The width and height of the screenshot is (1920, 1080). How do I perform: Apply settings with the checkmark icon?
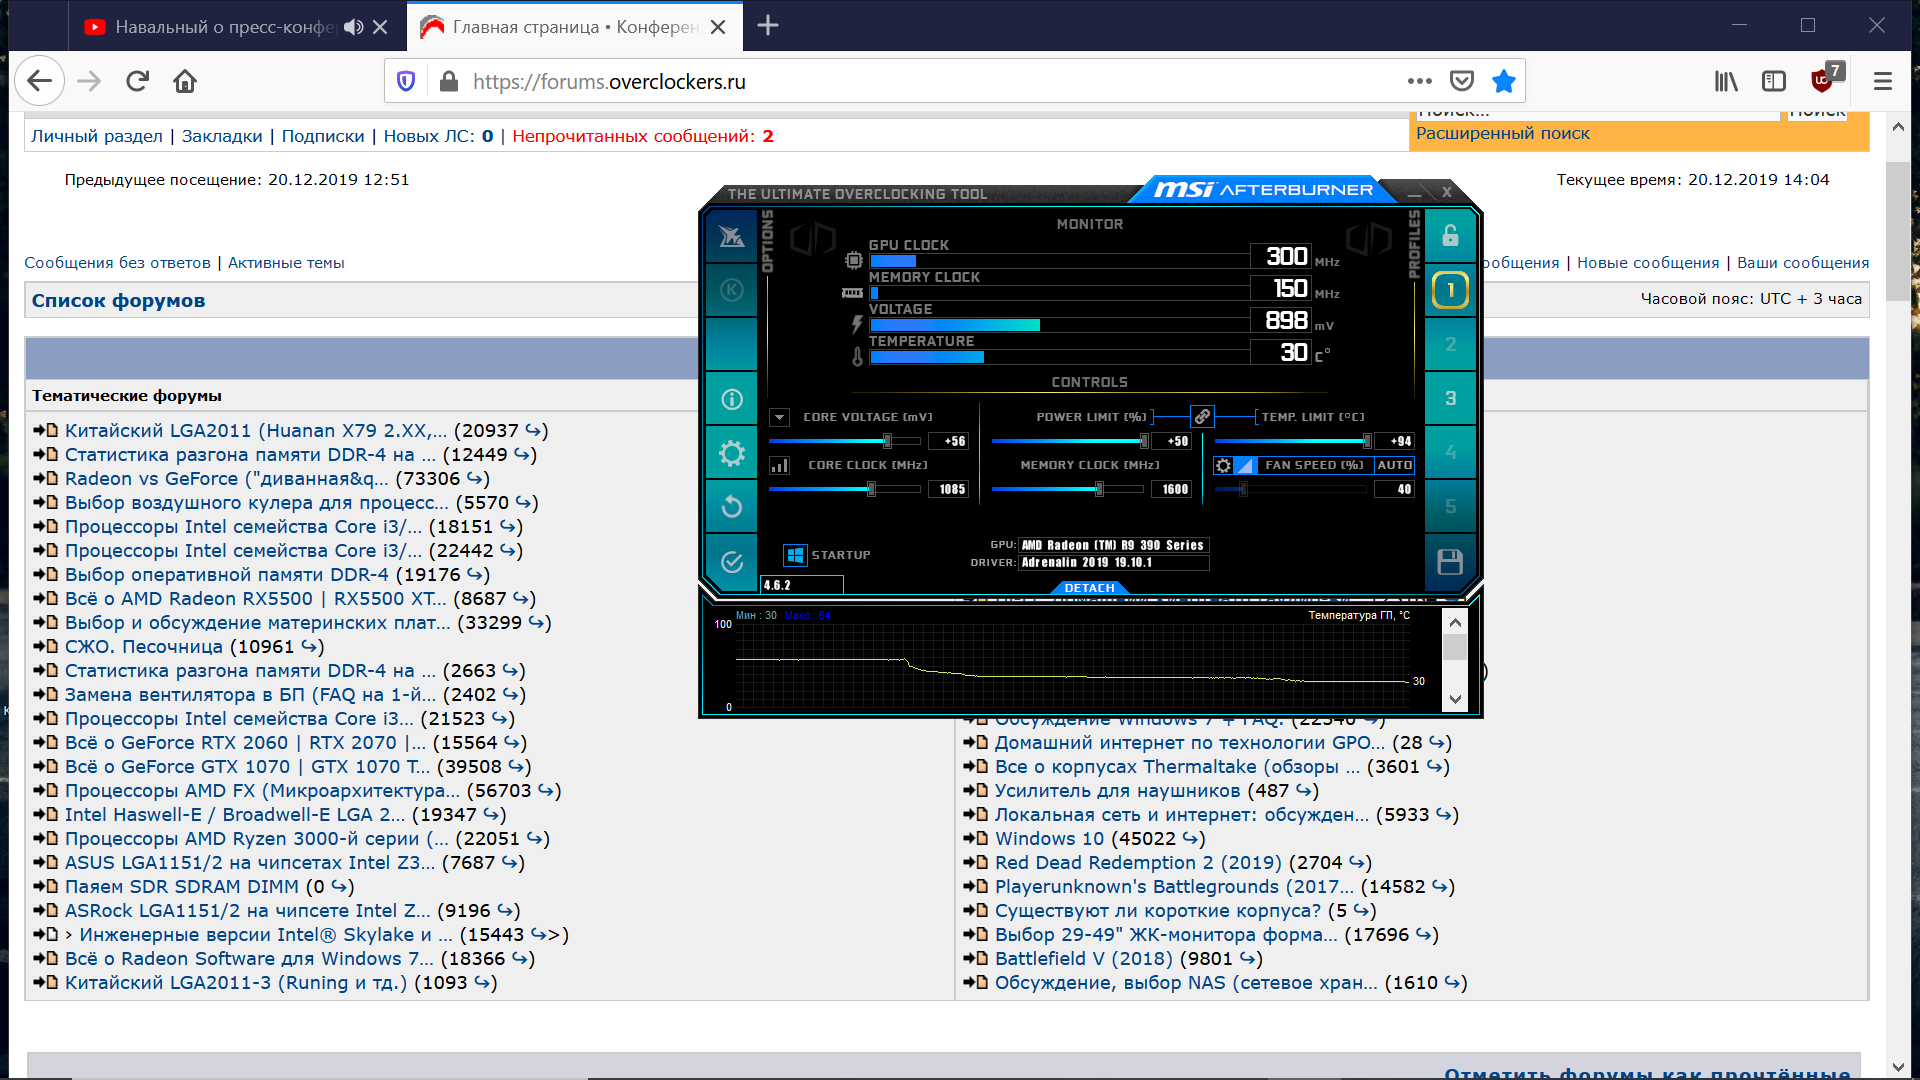pos(732,561)
